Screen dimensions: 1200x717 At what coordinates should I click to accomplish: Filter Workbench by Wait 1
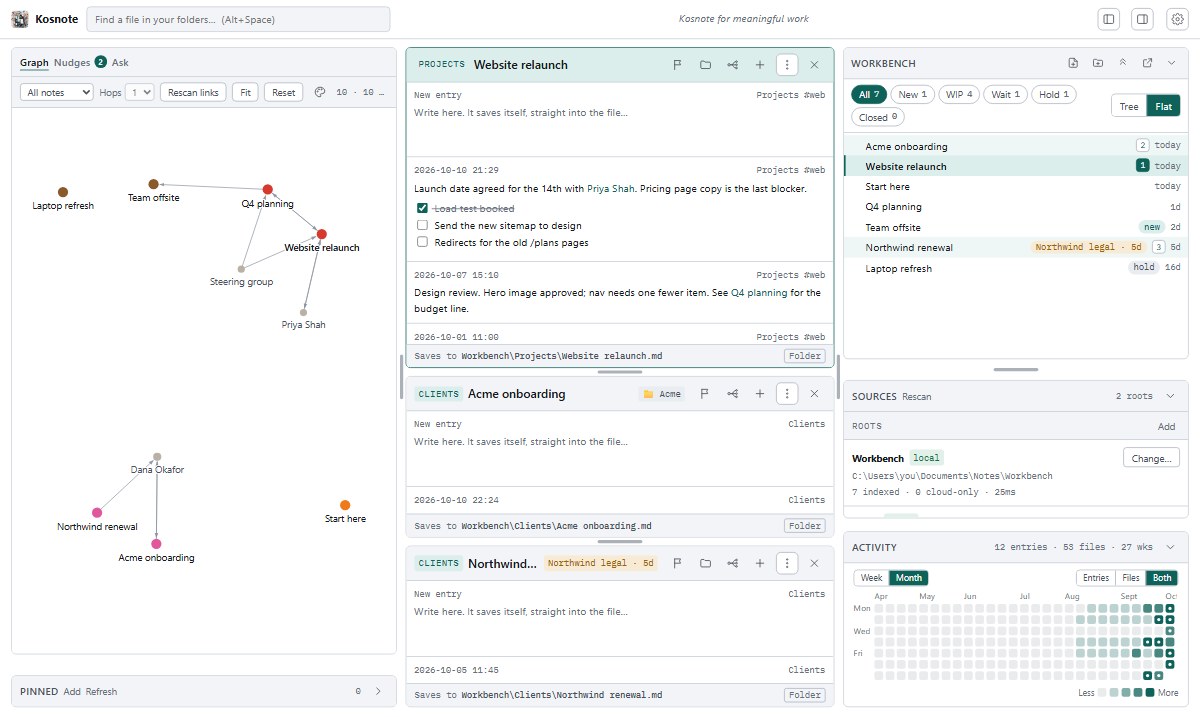tap(1005, 95)
